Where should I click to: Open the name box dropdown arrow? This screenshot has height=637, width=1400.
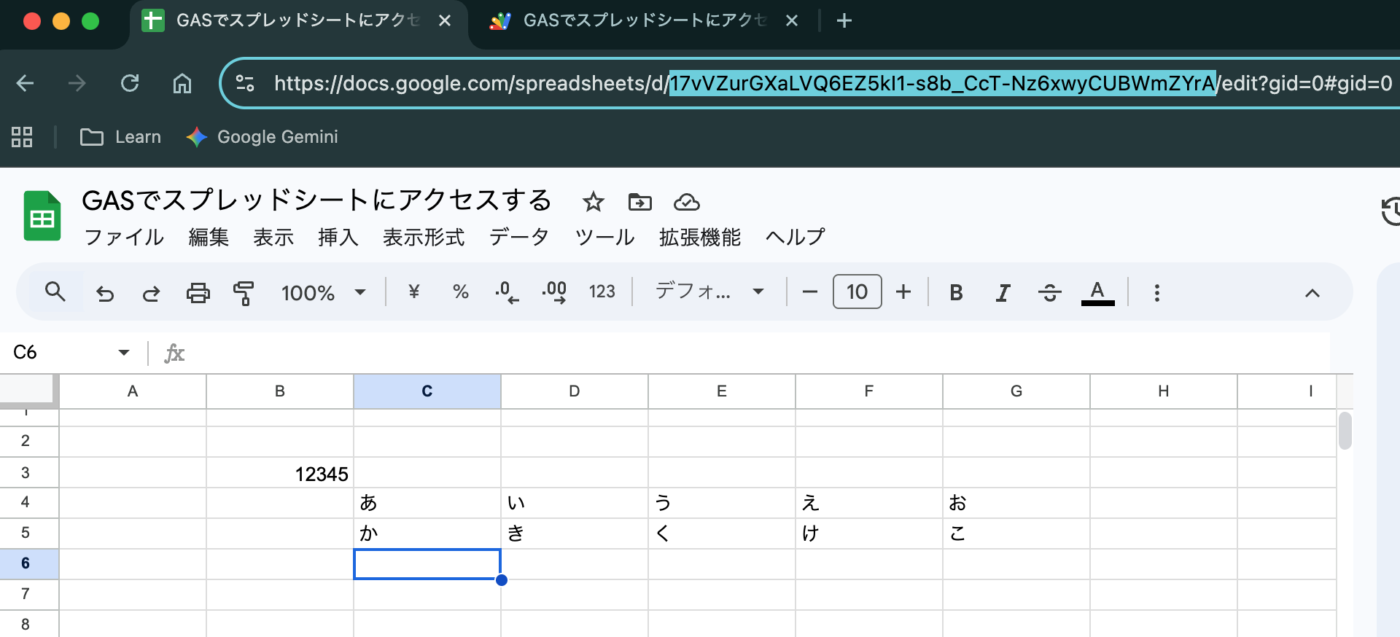point(124,353)
